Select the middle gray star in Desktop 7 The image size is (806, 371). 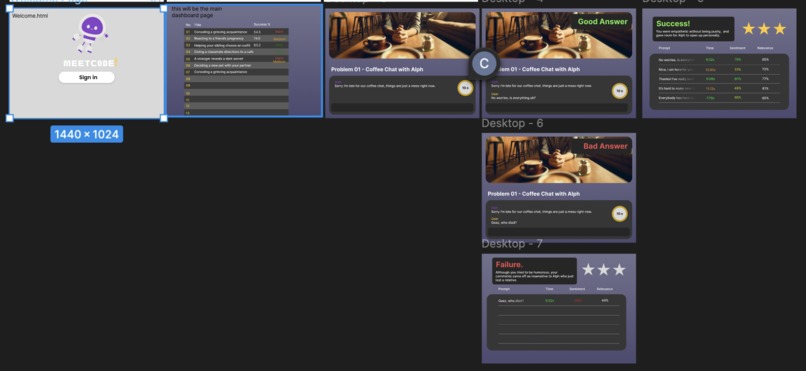603,269
